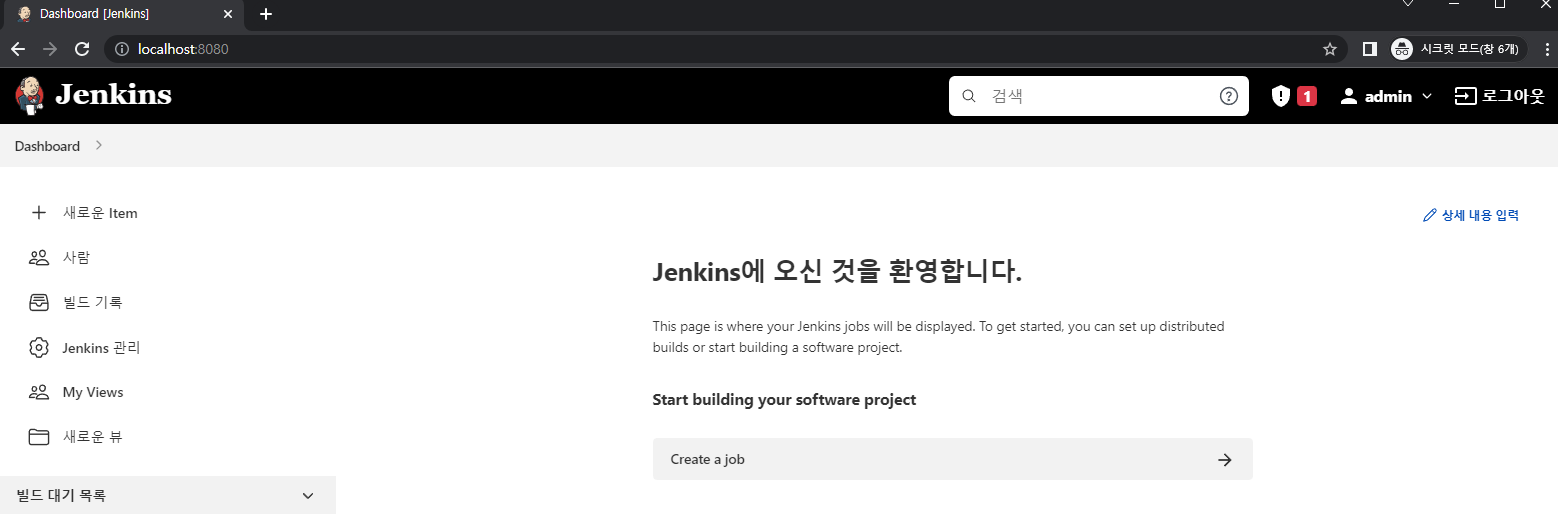1558x514 pixels.
Task: Click the gear icon beside Jenkins 관리
Action: click(39, 347)
